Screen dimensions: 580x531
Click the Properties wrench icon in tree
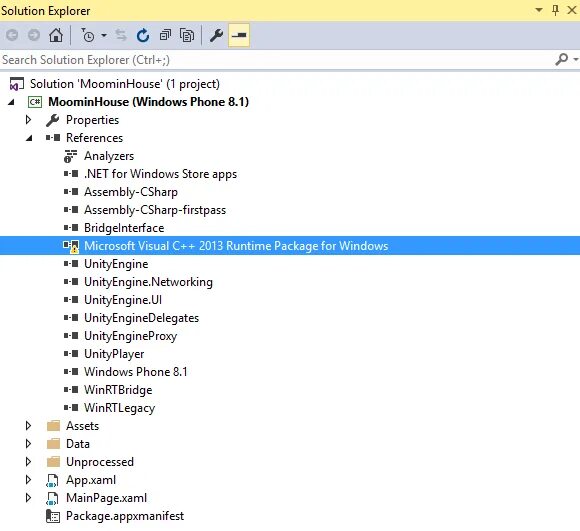tap(53, 120)
